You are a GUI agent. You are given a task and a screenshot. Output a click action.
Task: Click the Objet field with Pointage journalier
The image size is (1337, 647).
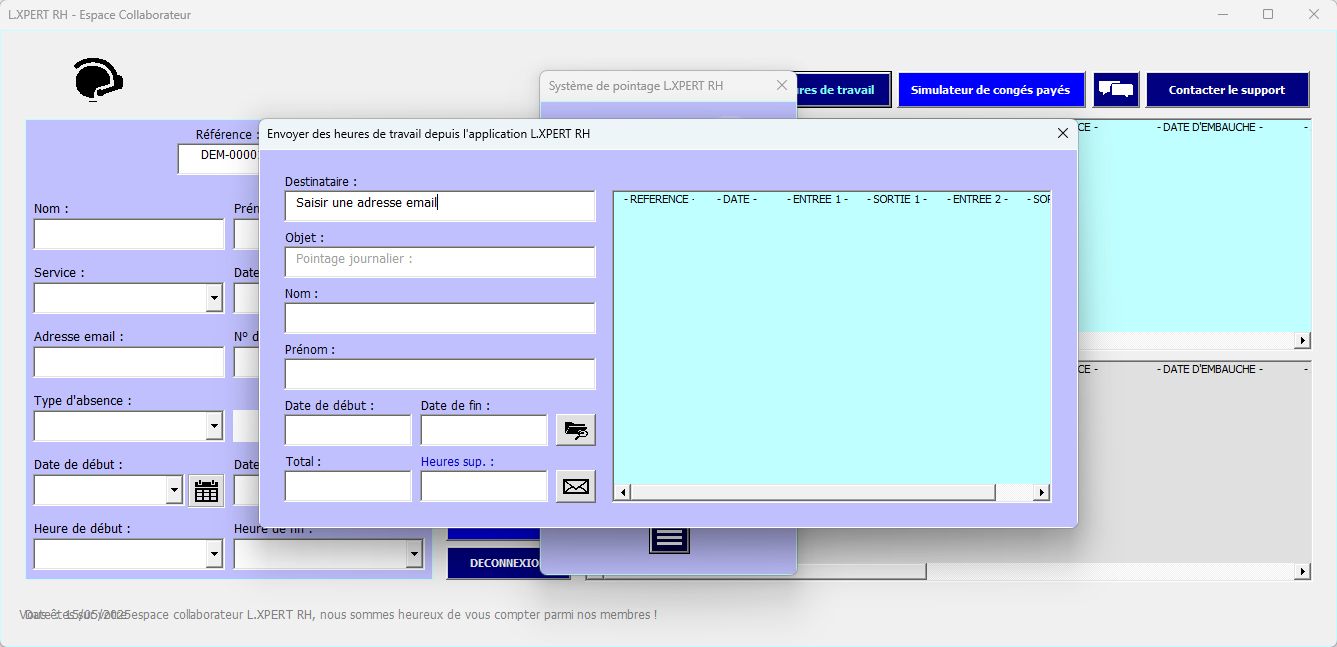tap(440, 262)
